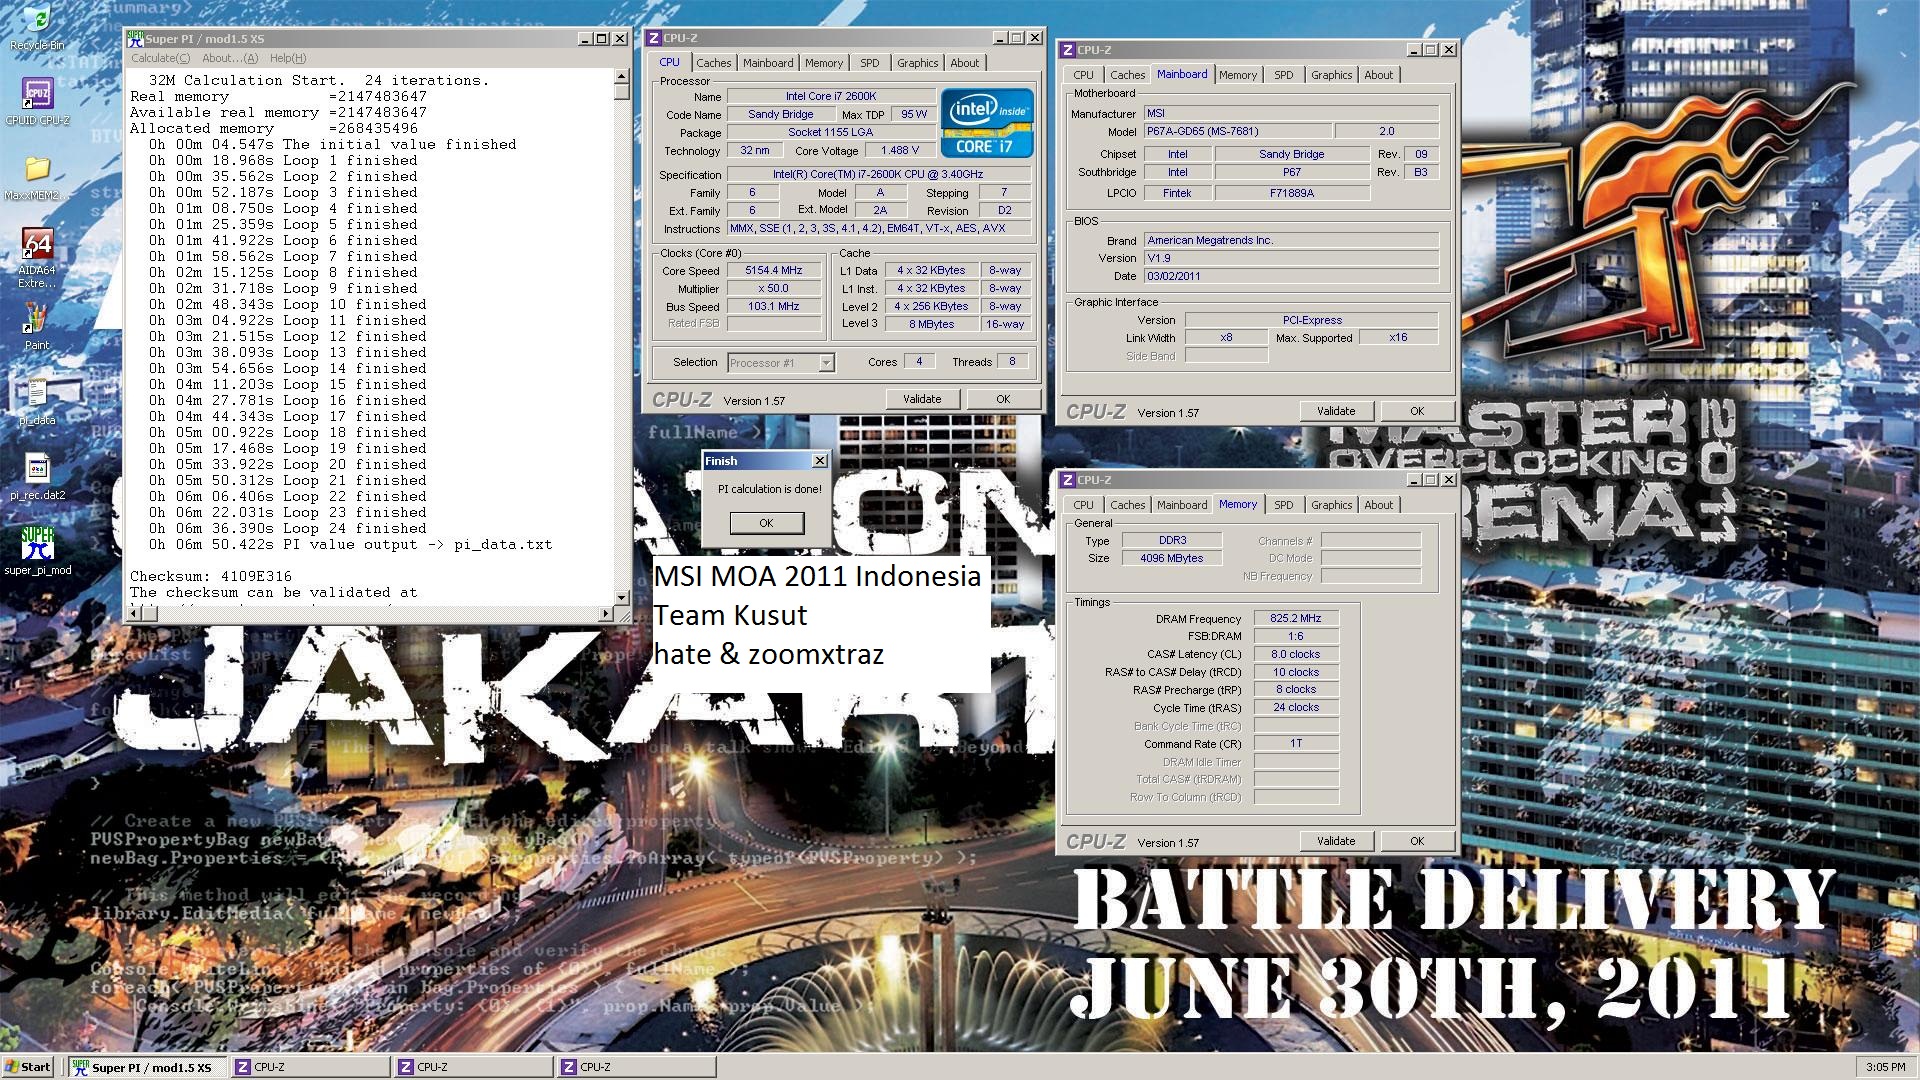Open the pi_rec.dat2 file icon
The width and height of the screenshot is (1920, 1080).
click(37, 470)
